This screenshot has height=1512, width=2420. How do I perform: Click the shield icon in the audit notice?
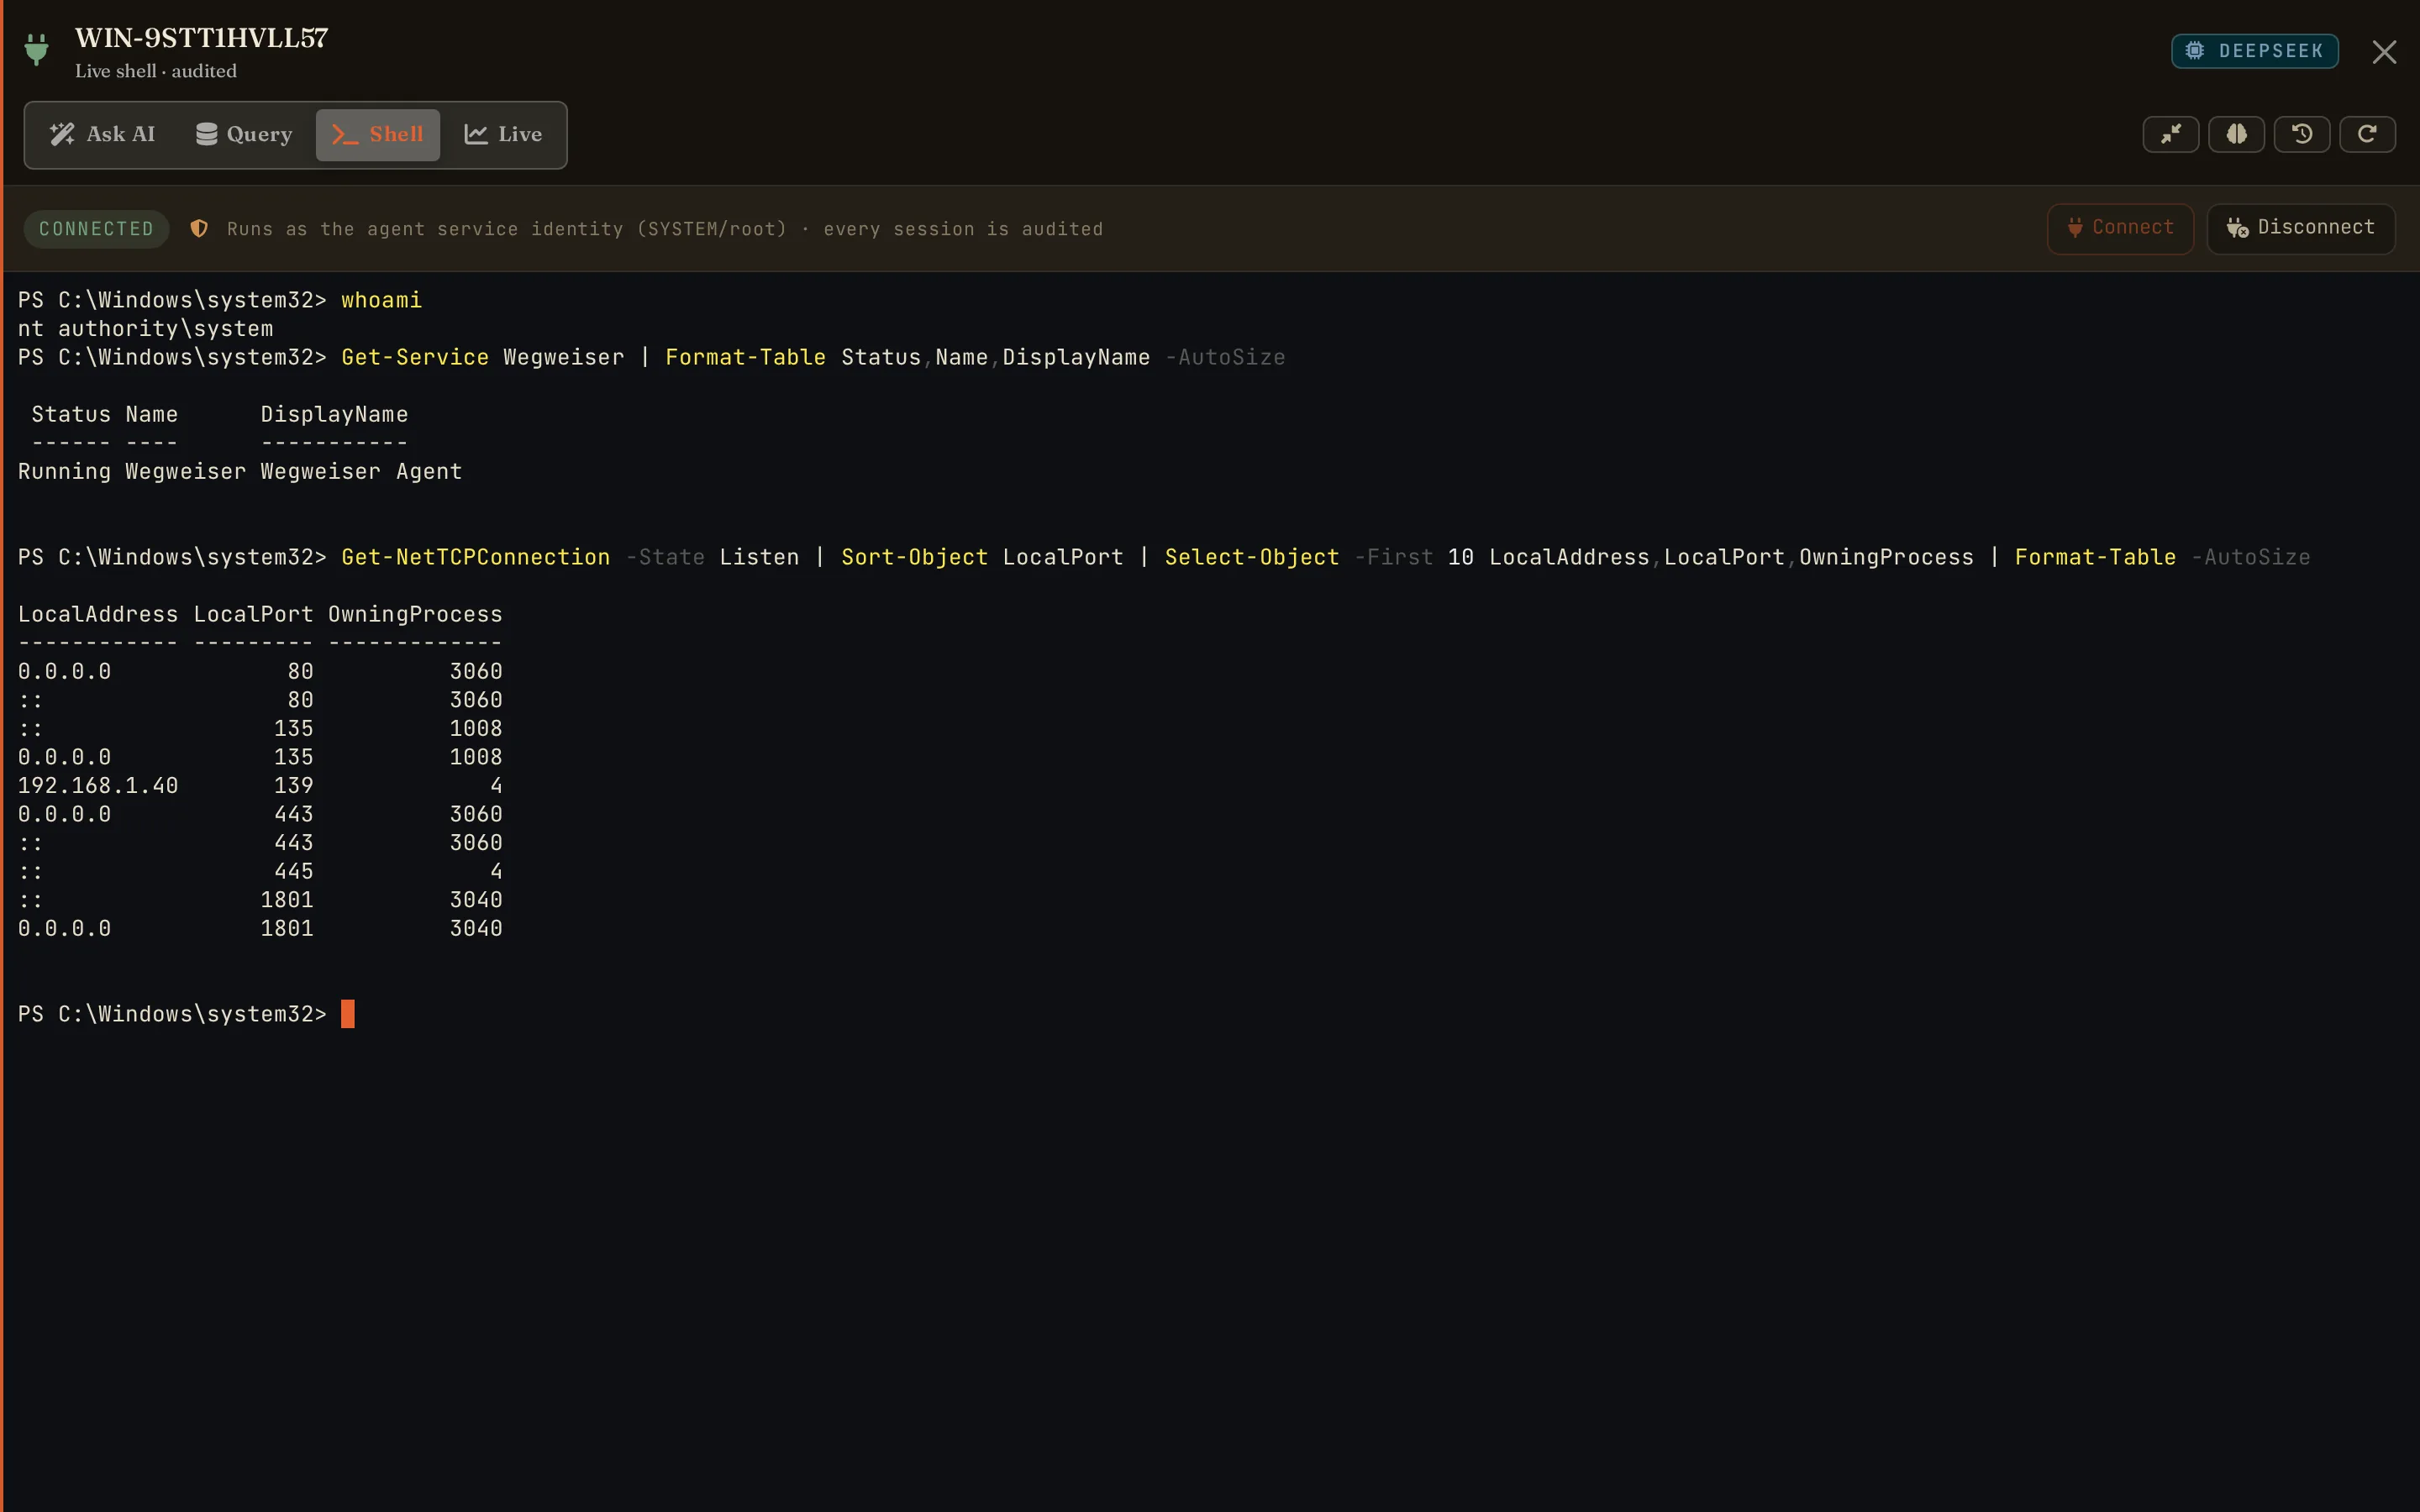click(199, 229)
